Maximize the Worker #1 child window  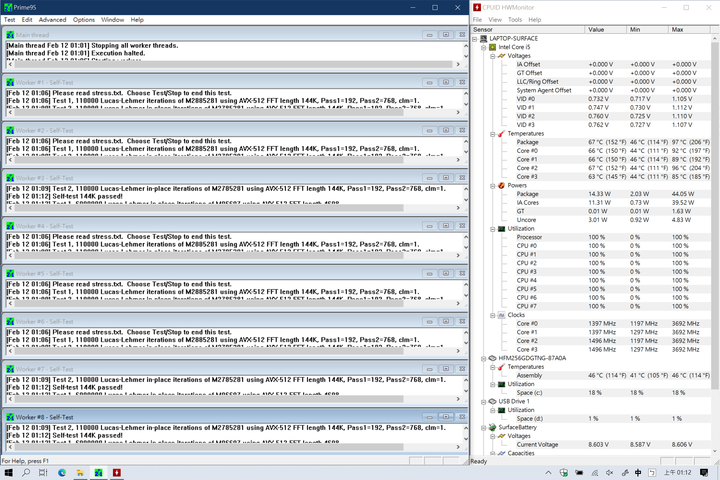pos(446,82)
